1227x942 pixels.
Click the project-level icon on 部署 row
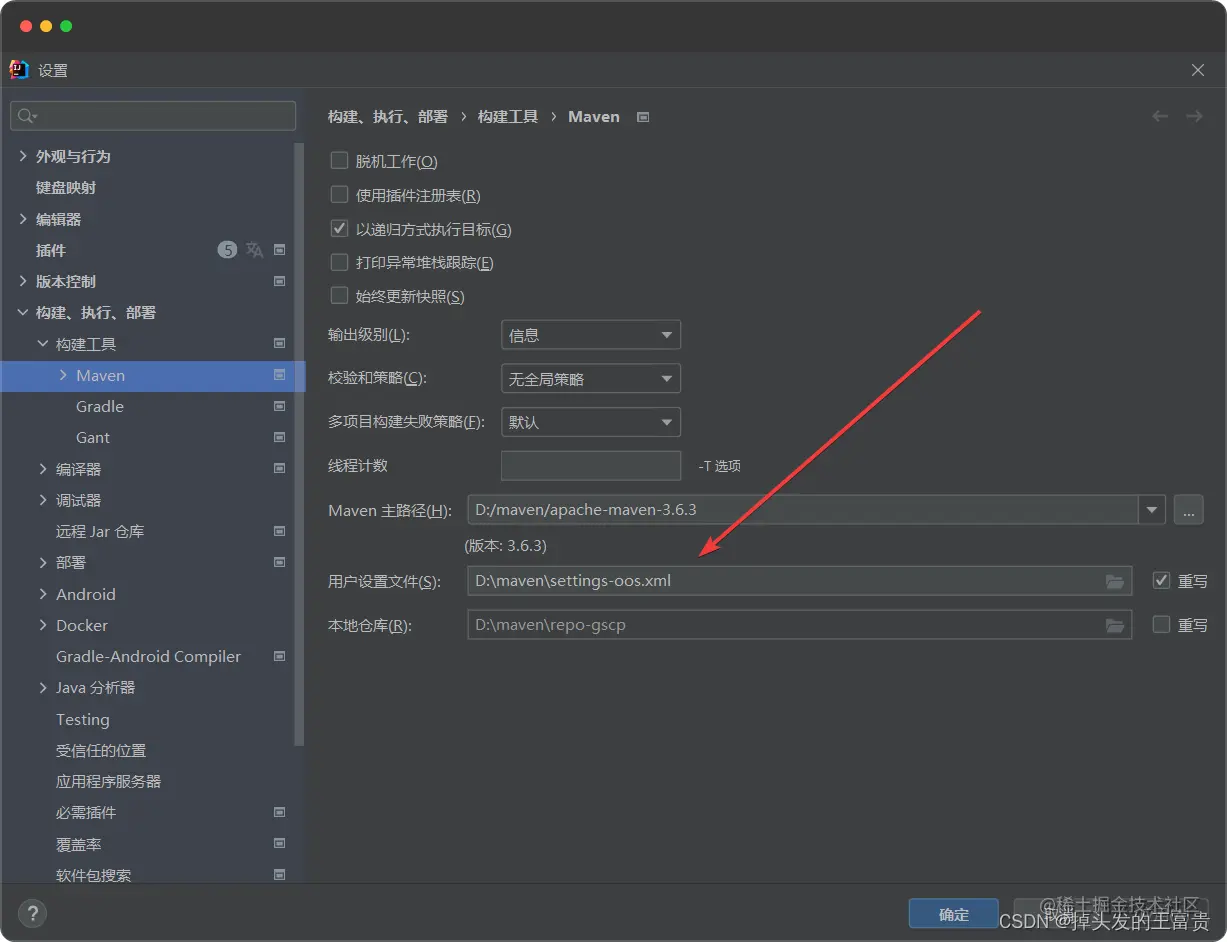coord(280,563)
